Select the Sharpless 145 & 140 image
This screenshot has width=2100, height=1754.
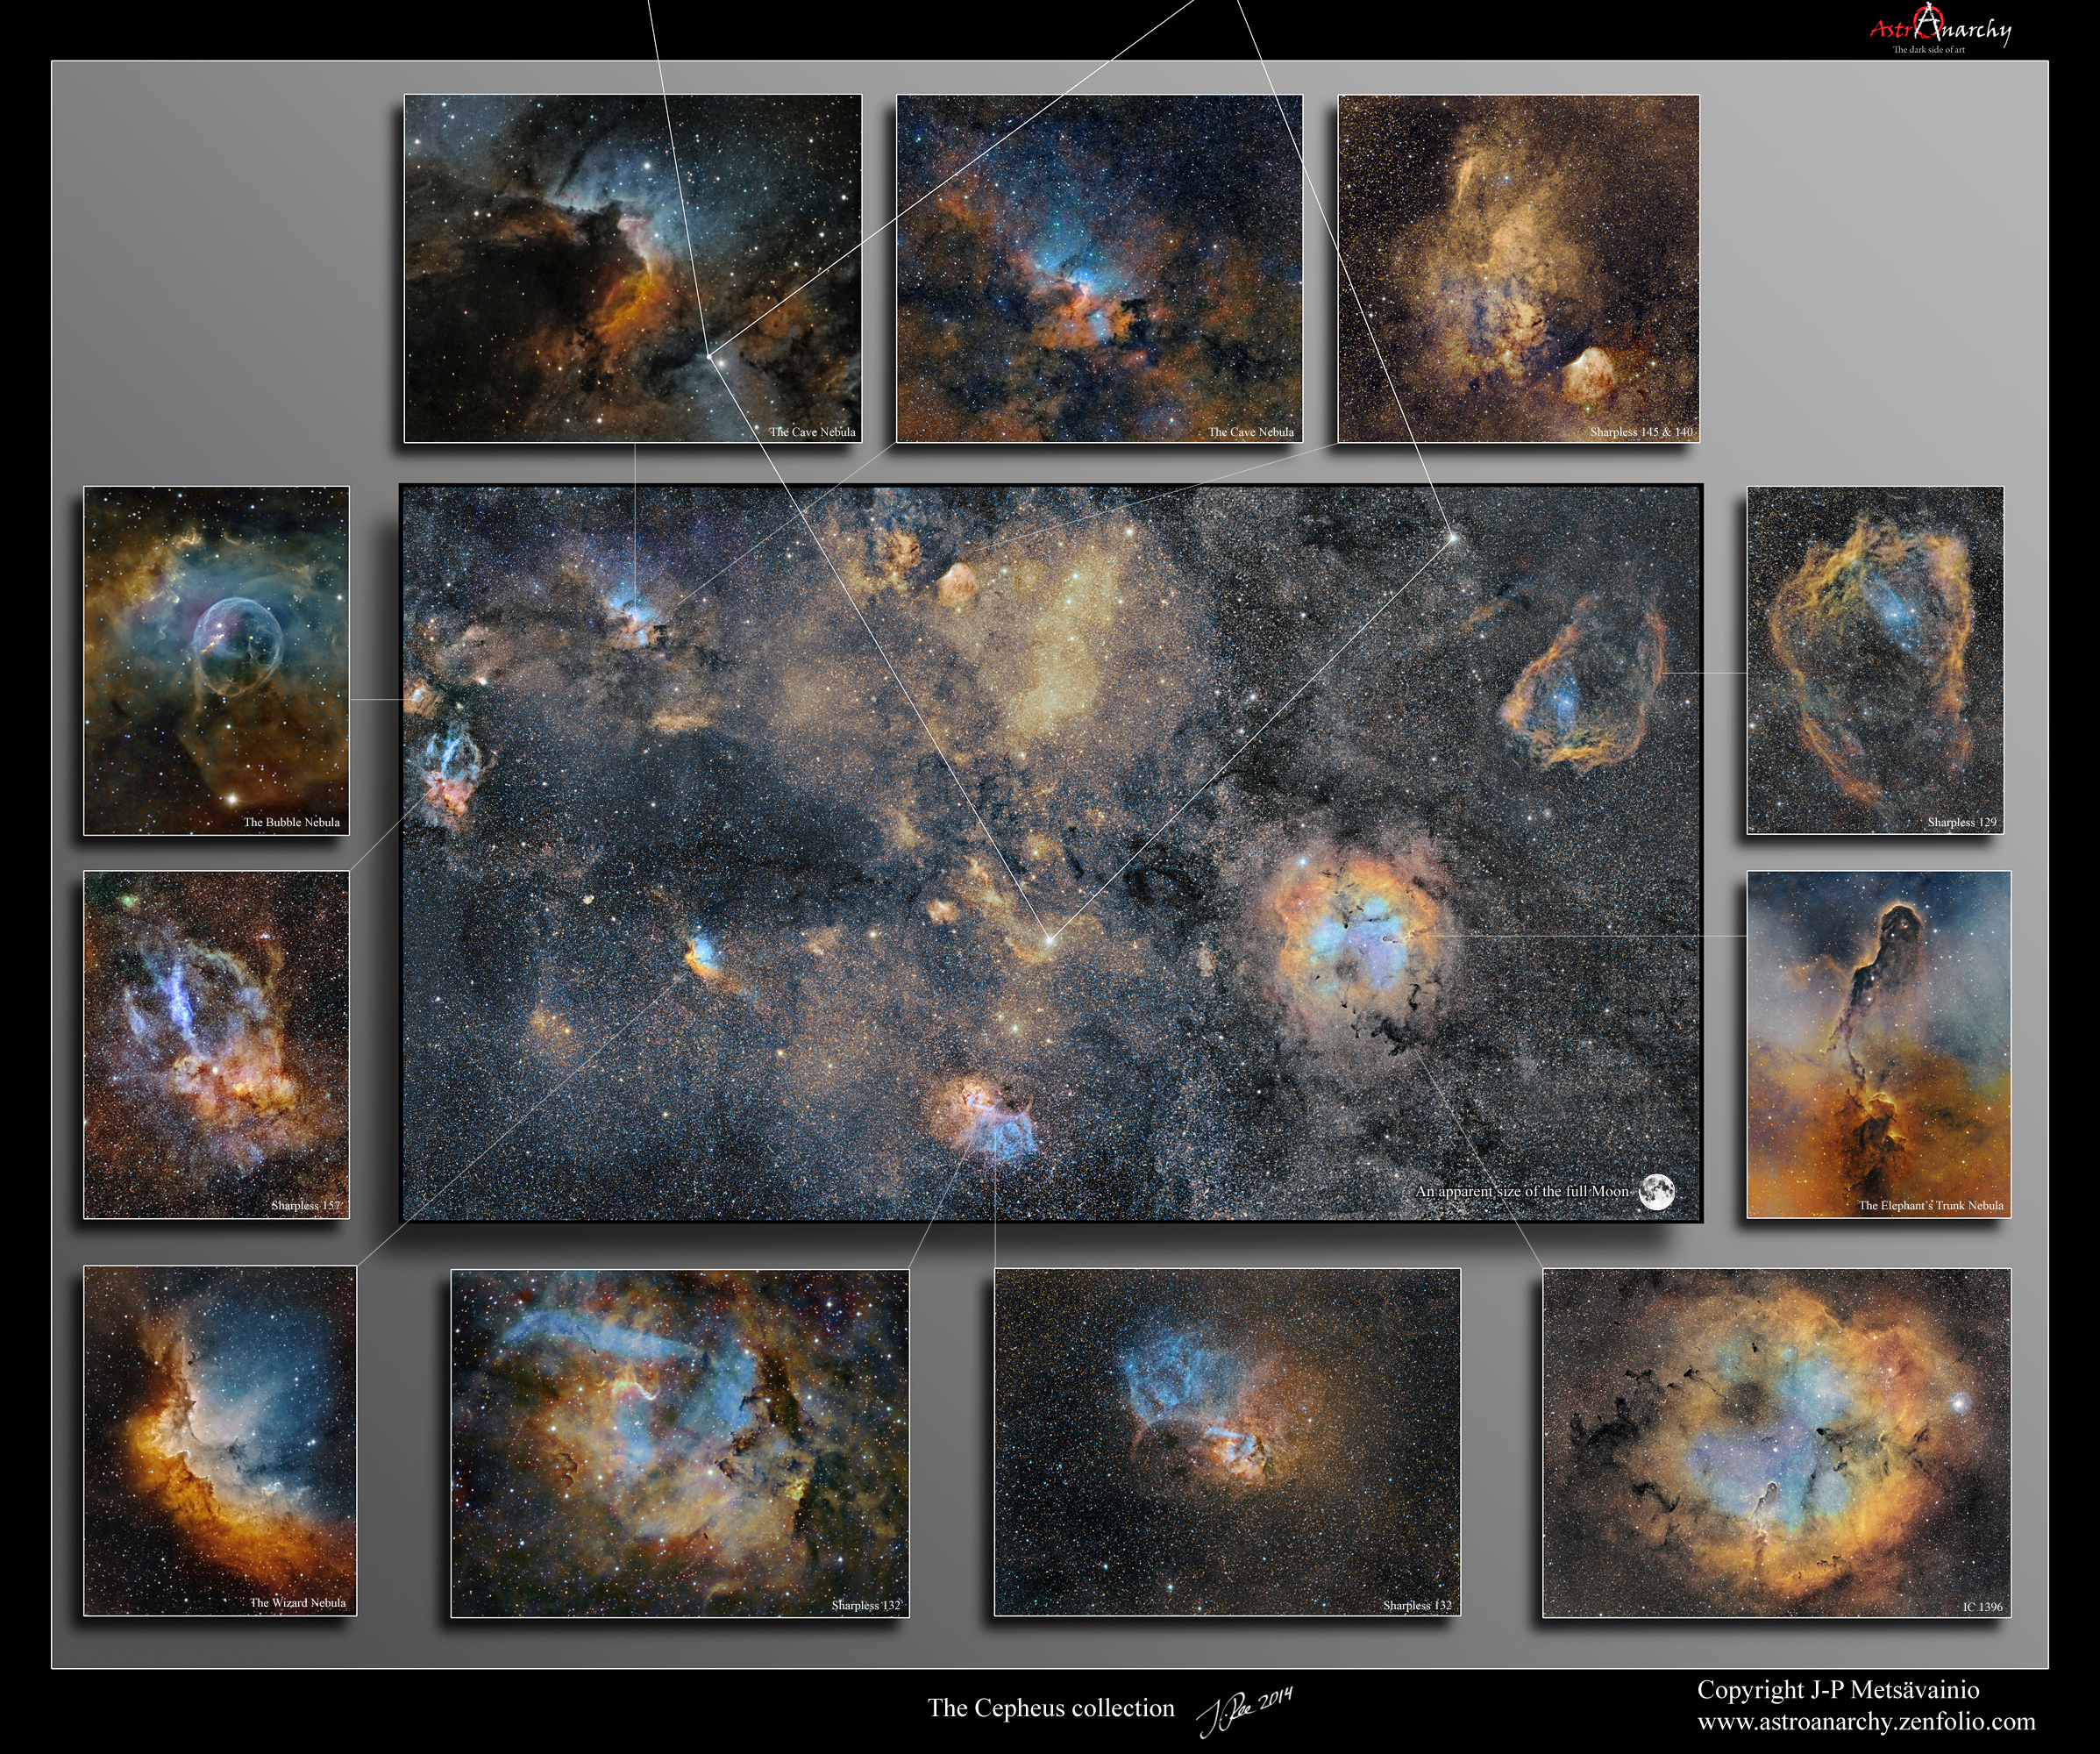(1518, 268)
